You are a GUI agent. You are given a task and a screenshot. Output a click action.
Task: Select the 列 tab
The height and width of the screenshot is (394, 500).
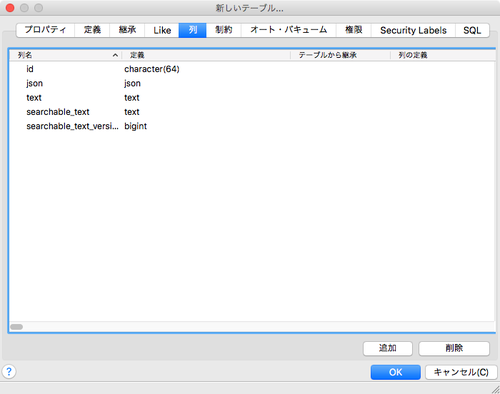pyautogui.click(x=193, y=30)
